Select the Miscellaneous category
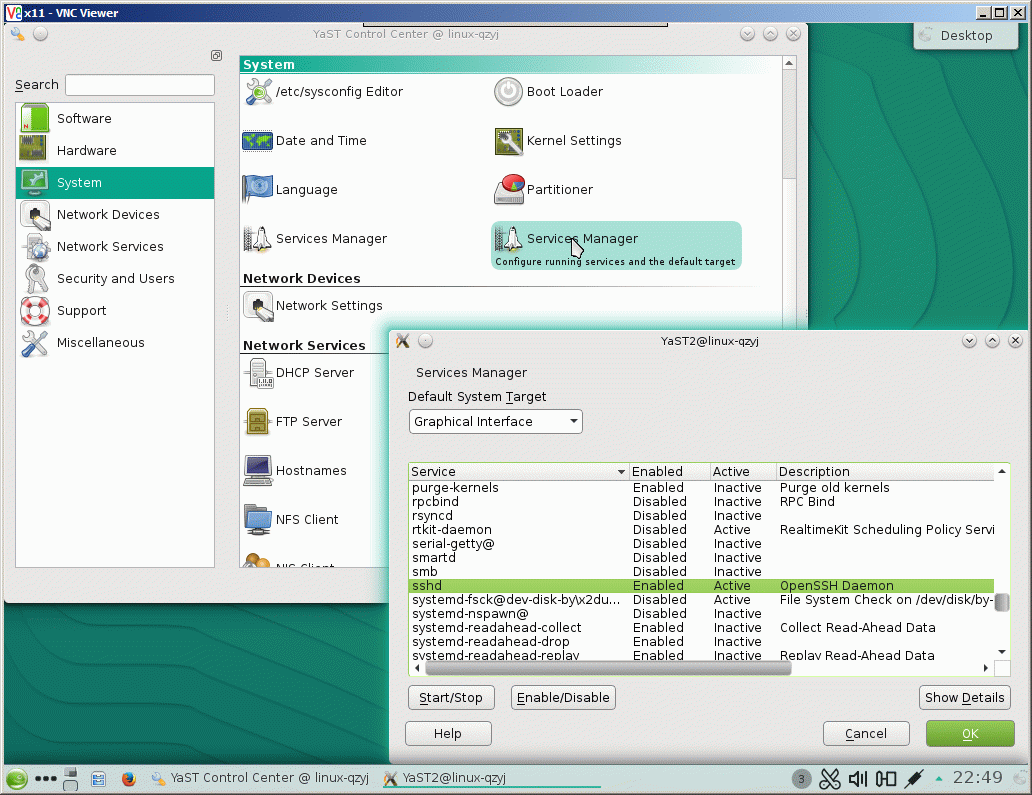The width and height of the screenshot is (1032, 795). pos(115,343)
